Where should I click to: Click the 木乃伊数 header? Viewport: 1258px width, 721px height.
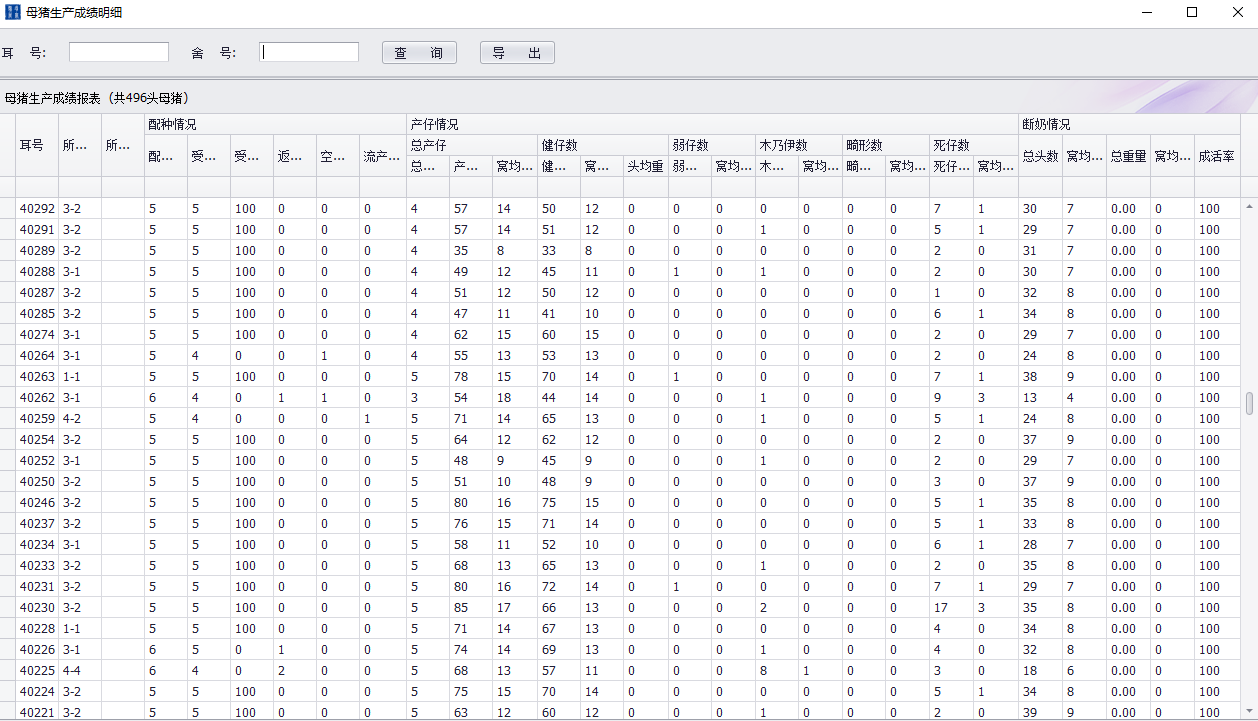[783, 145]
